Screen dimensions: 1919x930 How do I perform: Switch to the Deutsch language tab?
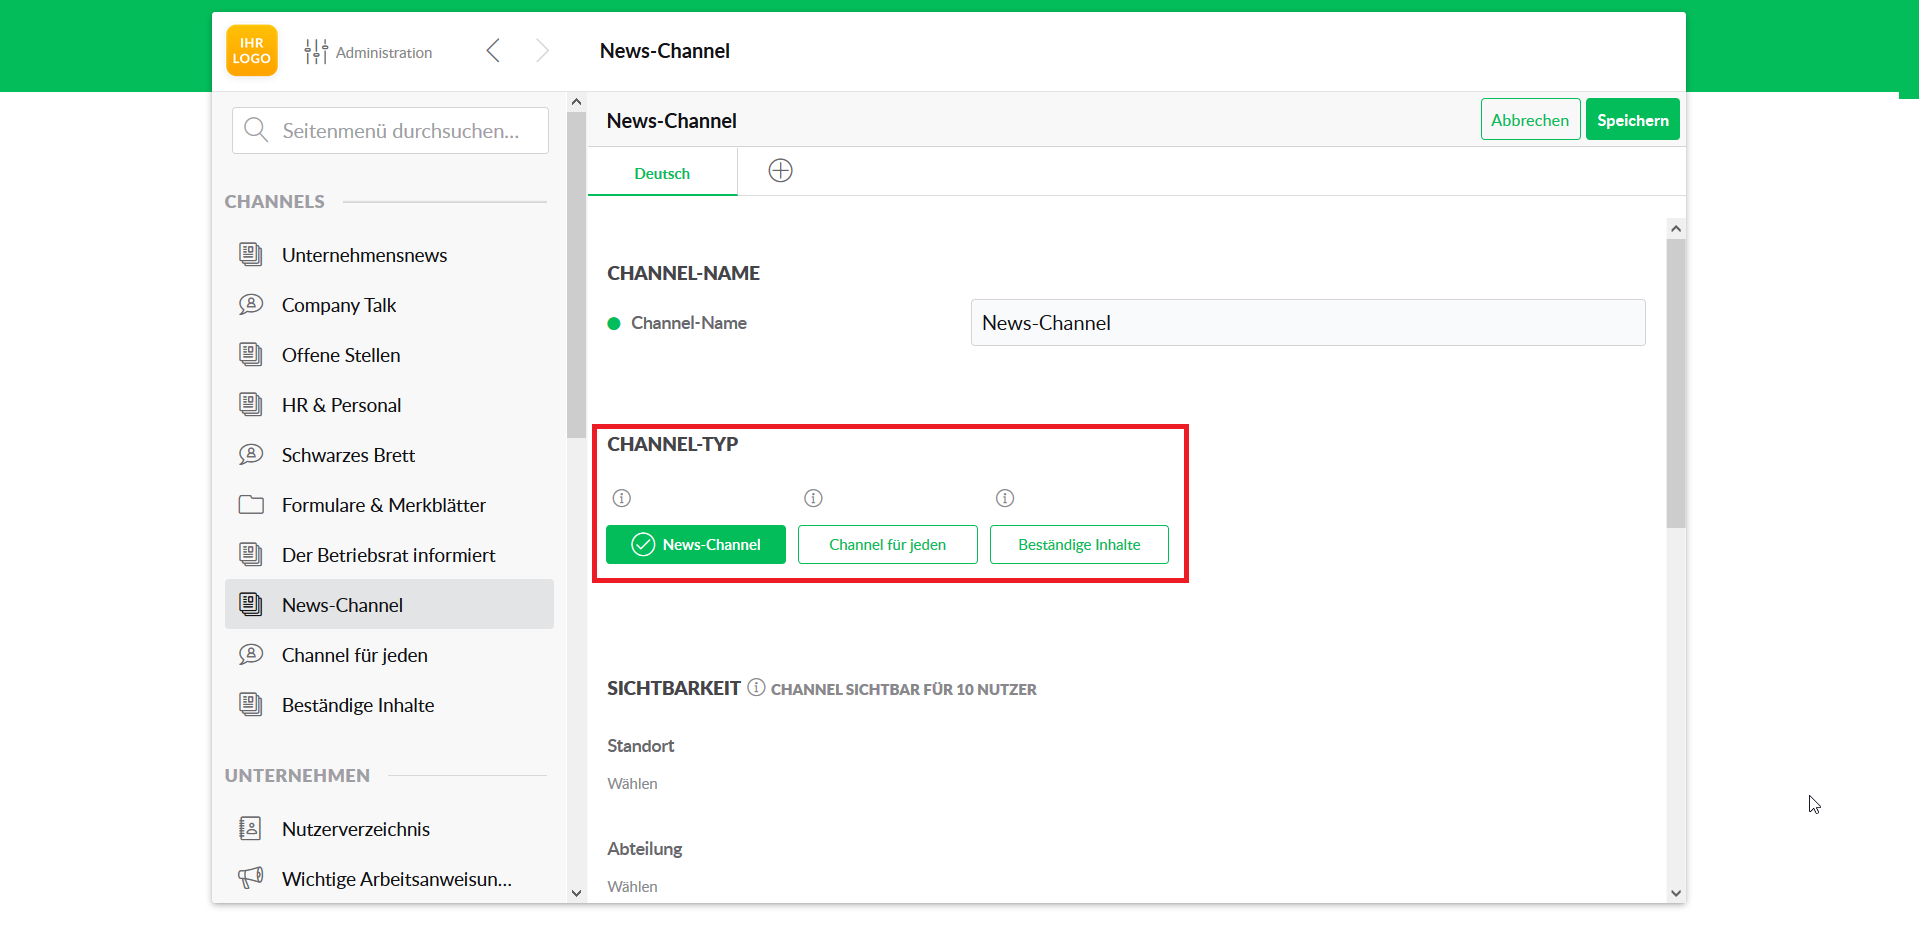click(x=661, y=172)
